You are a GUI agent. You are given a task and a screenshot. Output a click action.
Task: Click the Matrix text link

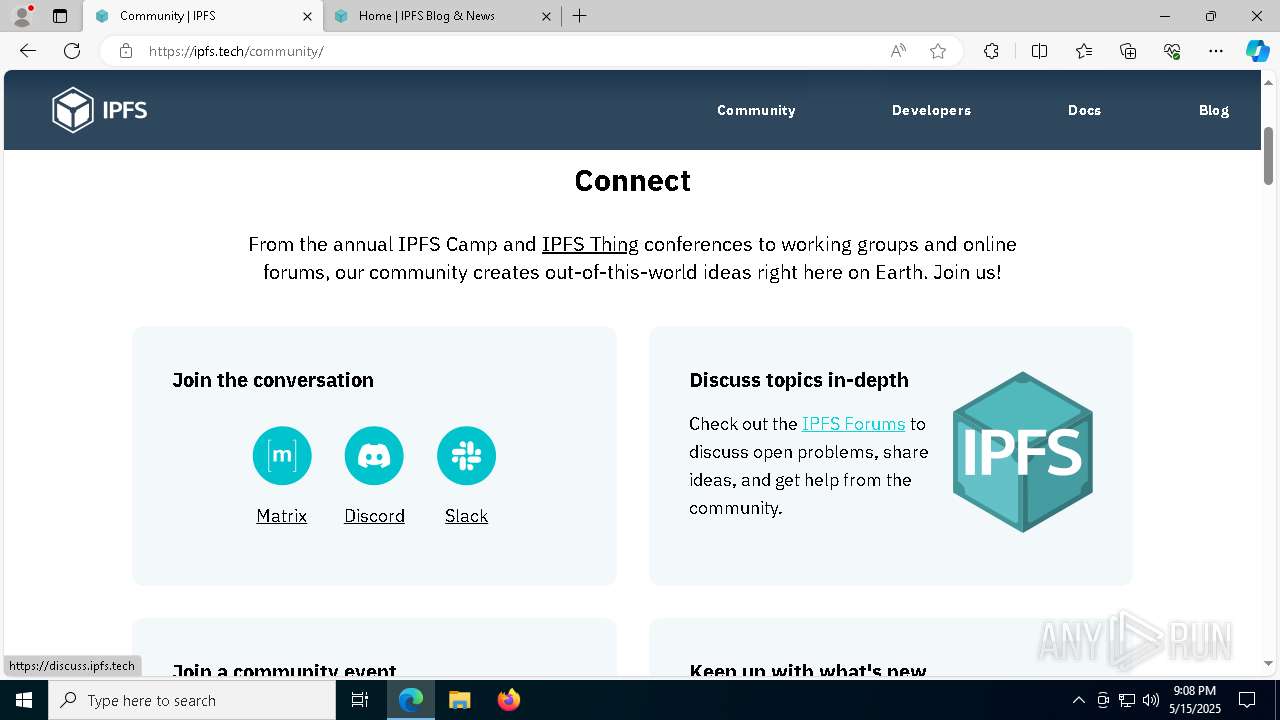point(282,516)
